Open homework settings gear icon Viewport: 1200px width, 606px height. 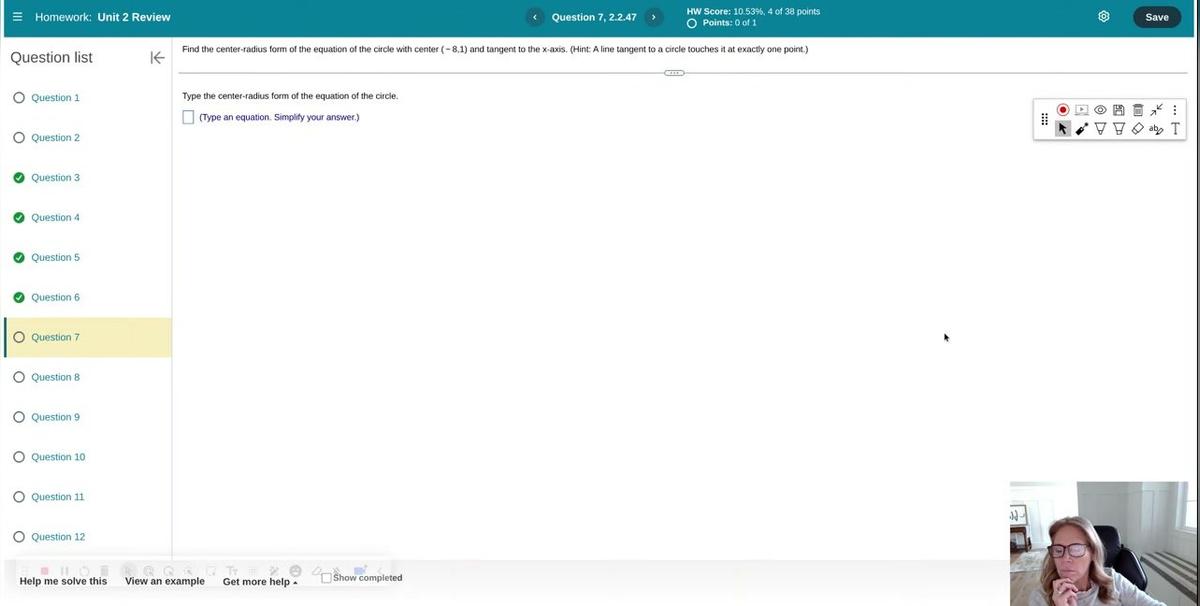click(x=1104, y=17)
